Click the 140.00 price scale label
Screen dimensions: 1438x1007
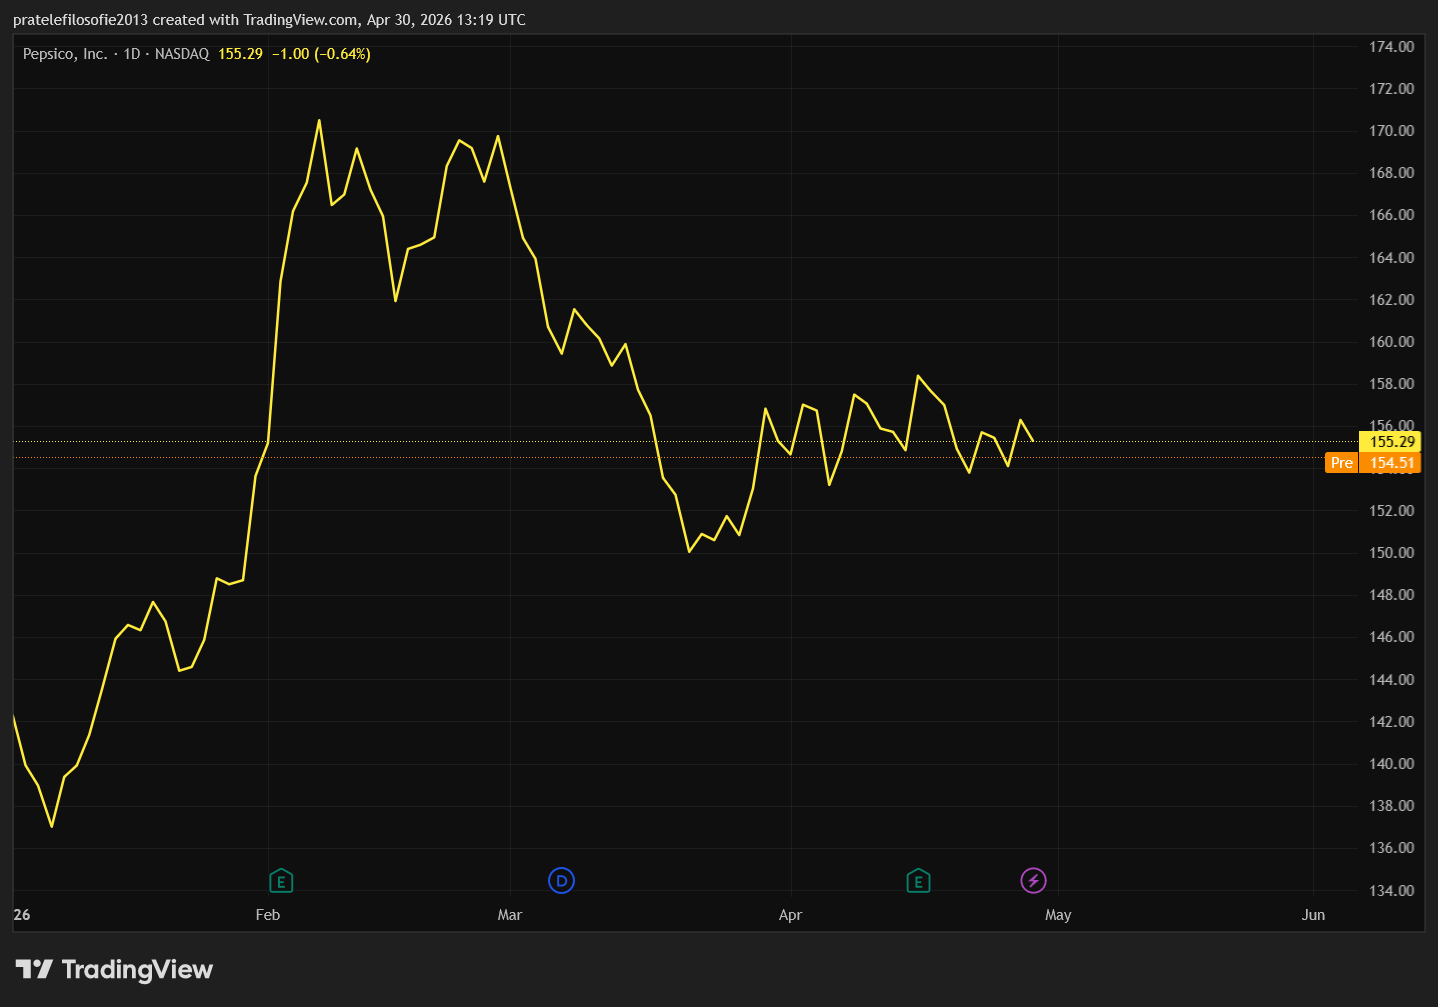point(1391,763)
